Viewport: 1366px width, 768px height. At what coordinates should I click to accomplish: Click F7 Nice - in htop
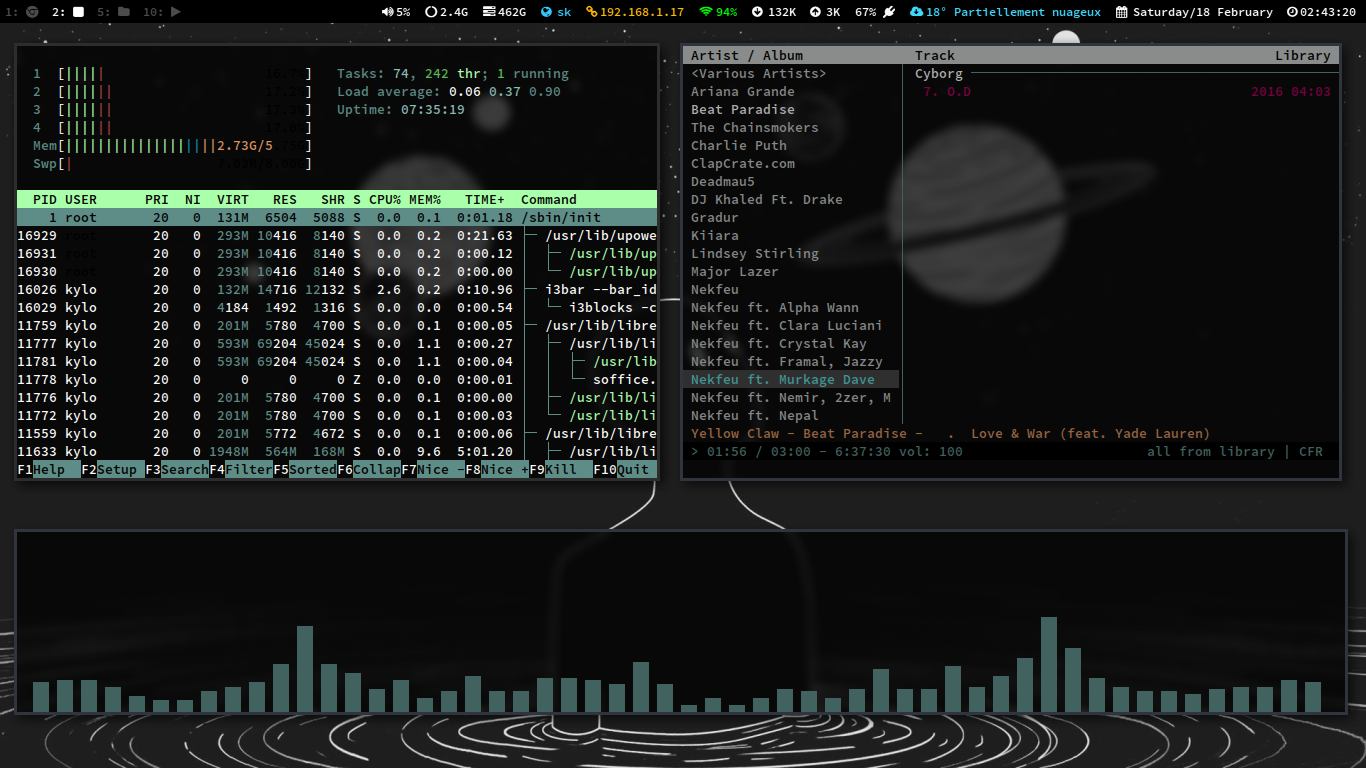click(433, 469)
